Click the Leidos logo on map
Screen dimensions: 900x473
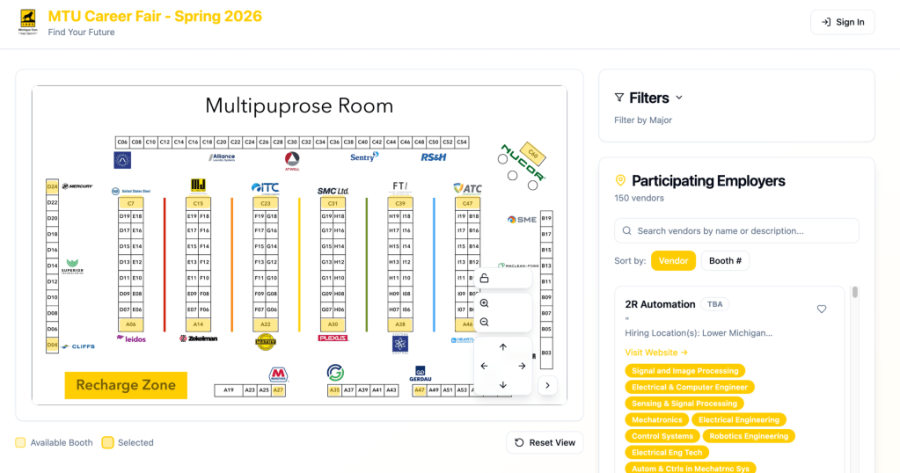click(131, 339)
